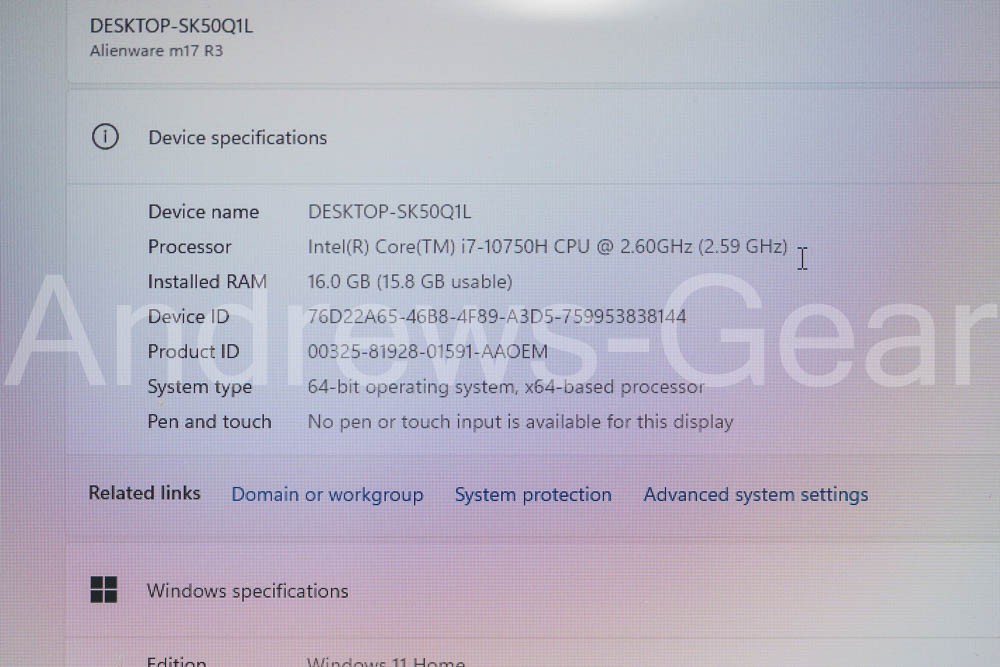Screen dimensions: 1000x667
Task: Click the Product ID label
Action: coord(193,352)
